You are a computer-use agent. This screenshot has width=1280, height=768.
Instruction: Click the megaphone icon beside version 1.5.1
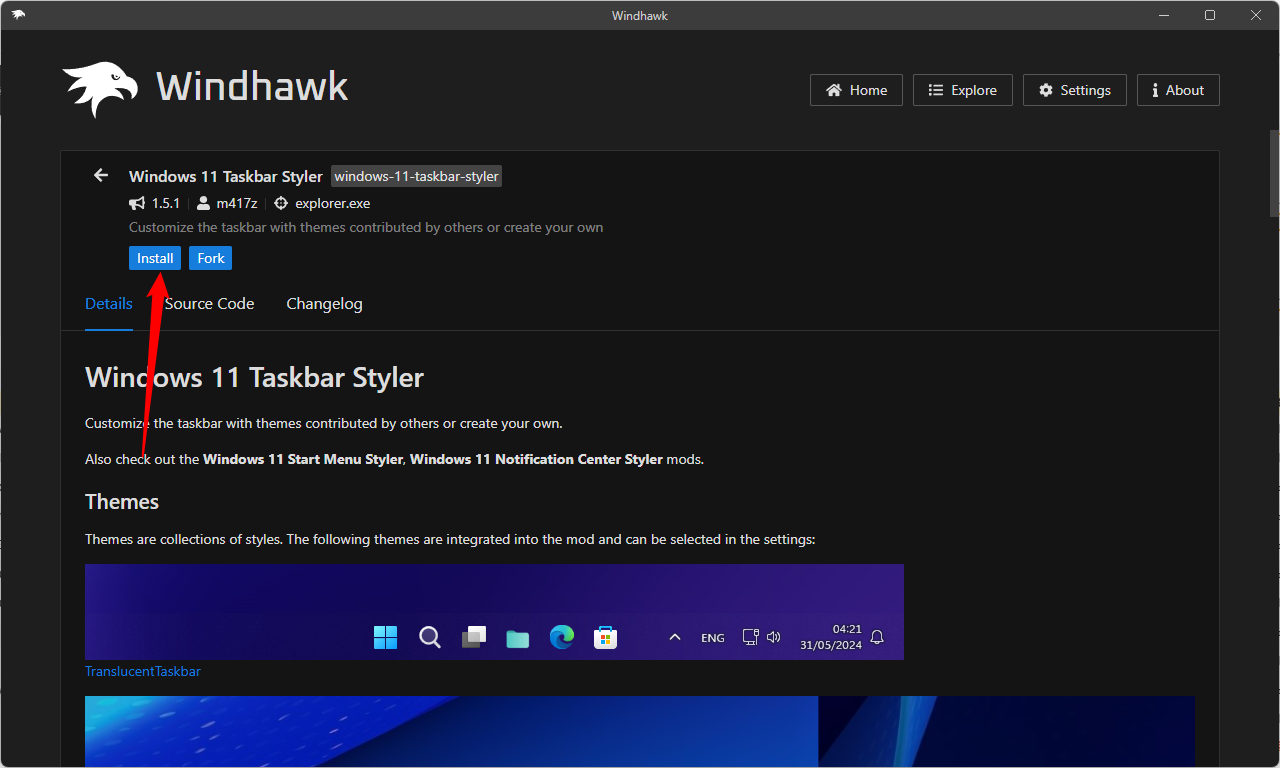point(136,202)
